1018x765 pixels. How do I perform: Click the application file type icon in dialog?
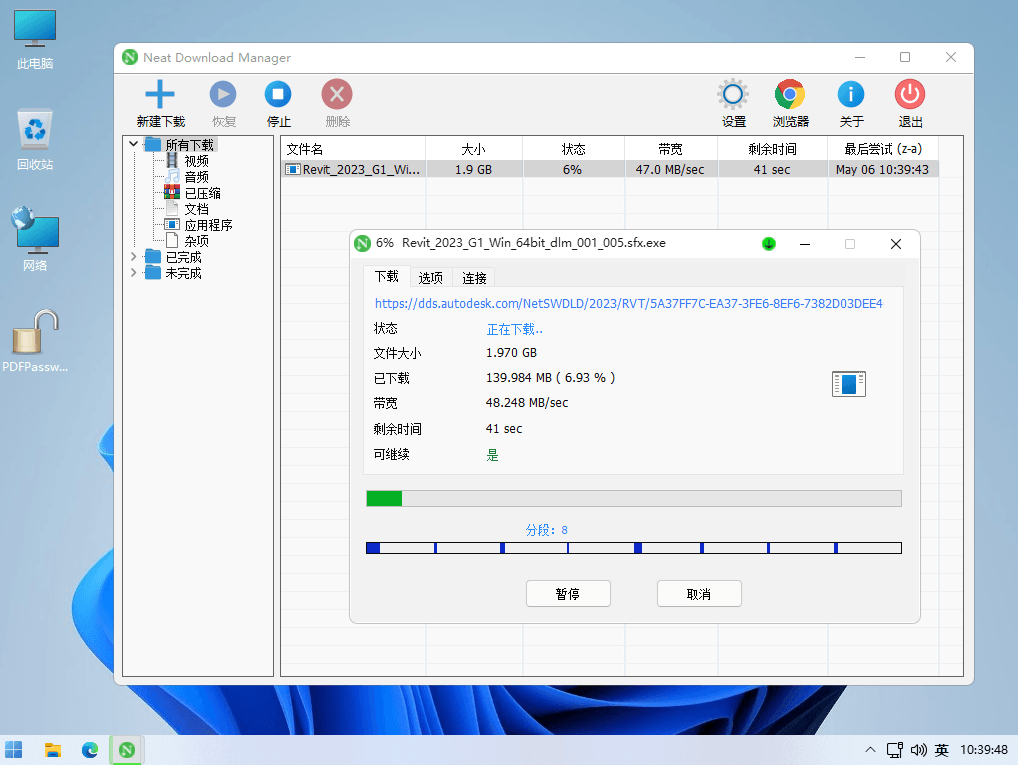pos(849,384)
